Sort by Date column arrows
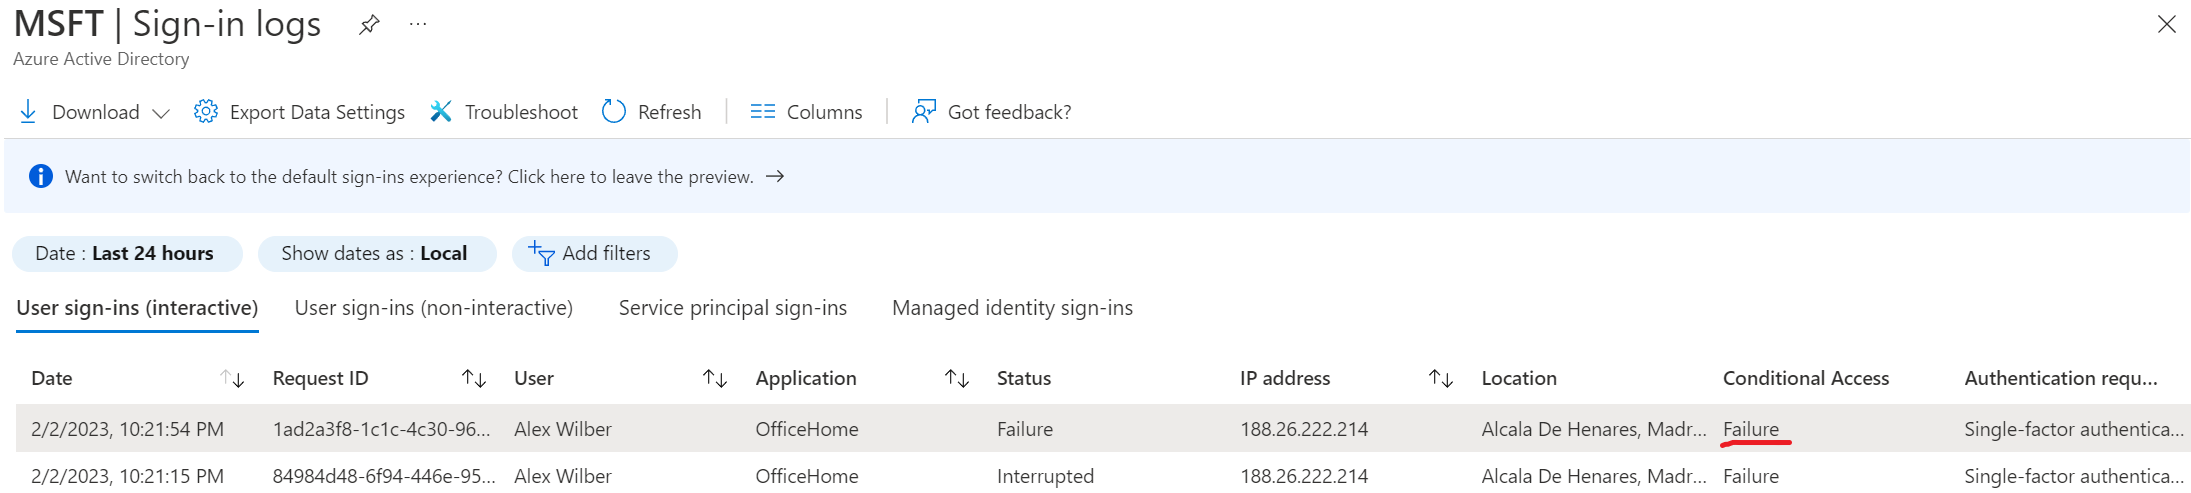The height and width of the screenshot is (493, 2191). (x=232, y=379)
